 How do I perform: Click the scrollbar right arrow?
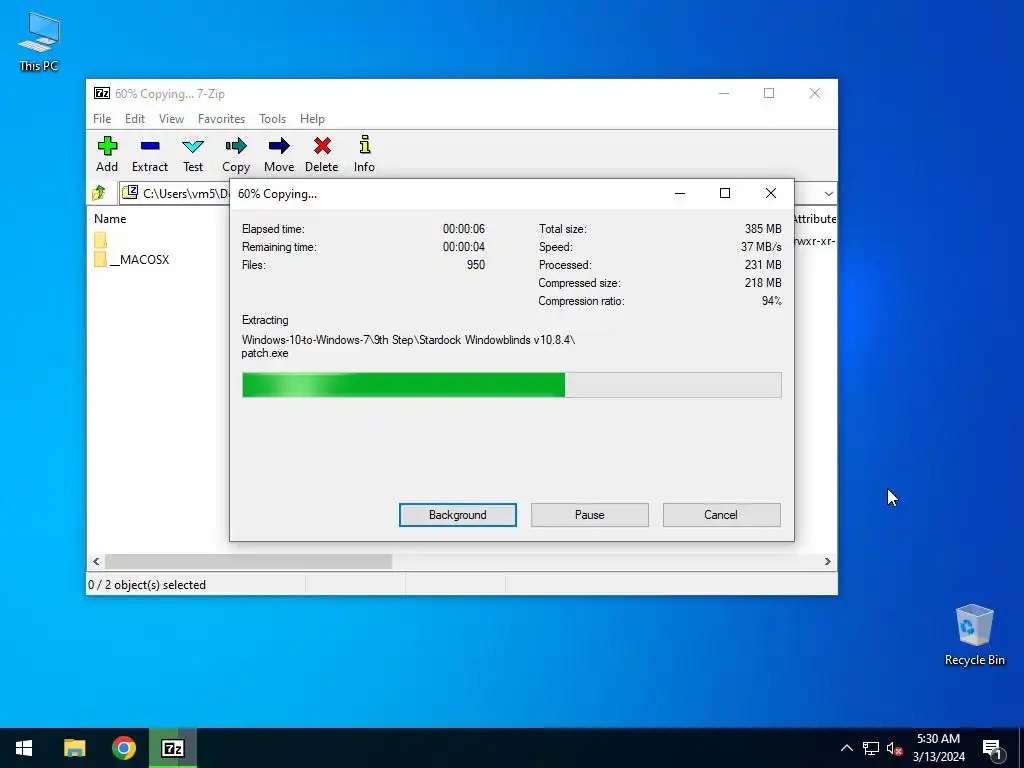pyautogui.click(x=827, y=562)
